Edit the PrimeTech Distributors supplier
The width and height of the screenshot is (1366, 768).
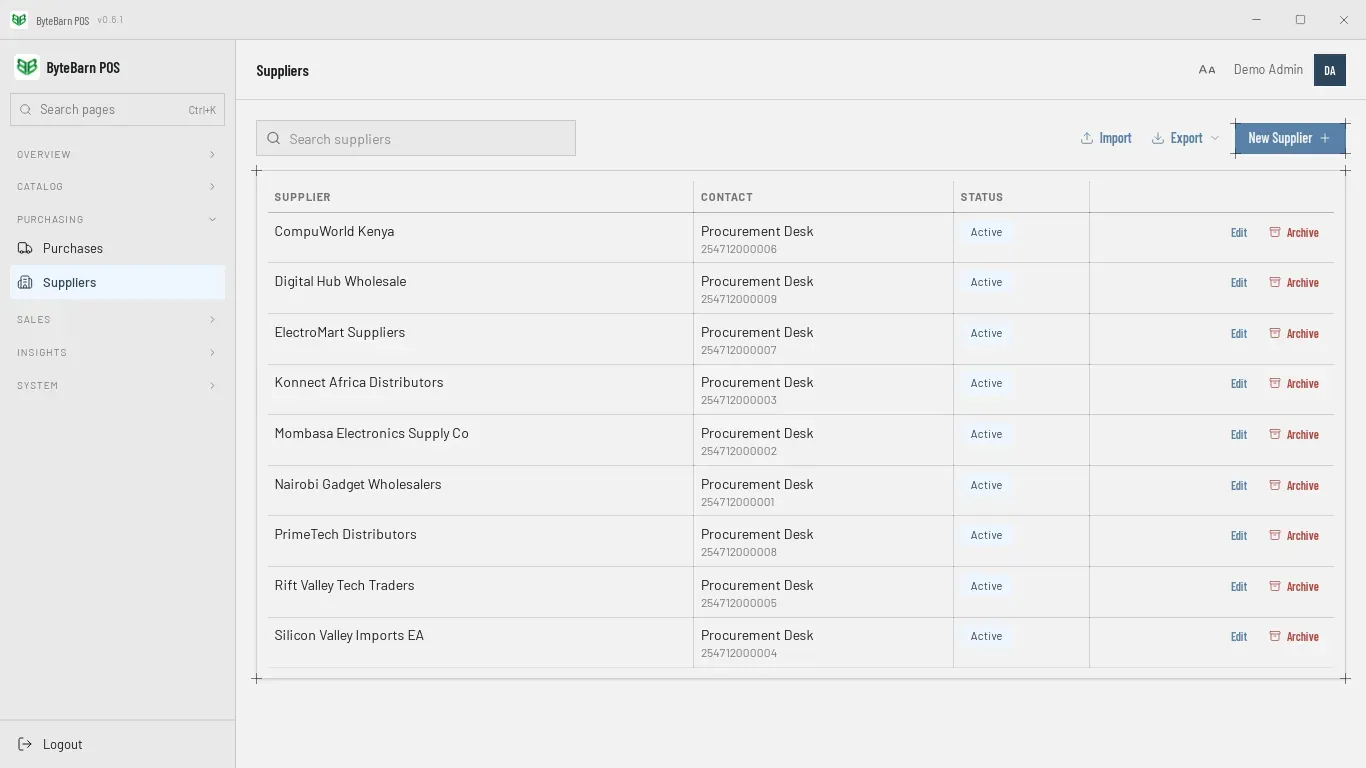pos(1239,535)
